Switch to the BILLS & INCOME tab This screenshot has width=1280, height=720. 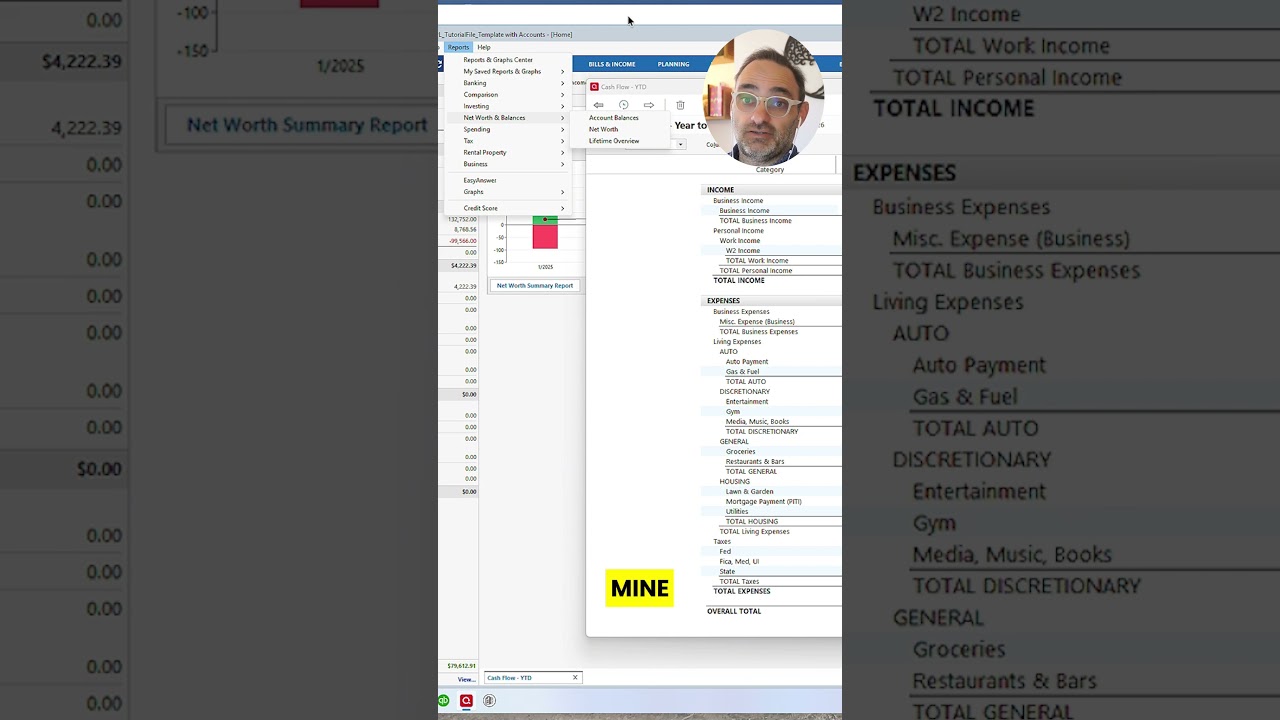click(x=612, y=64)
